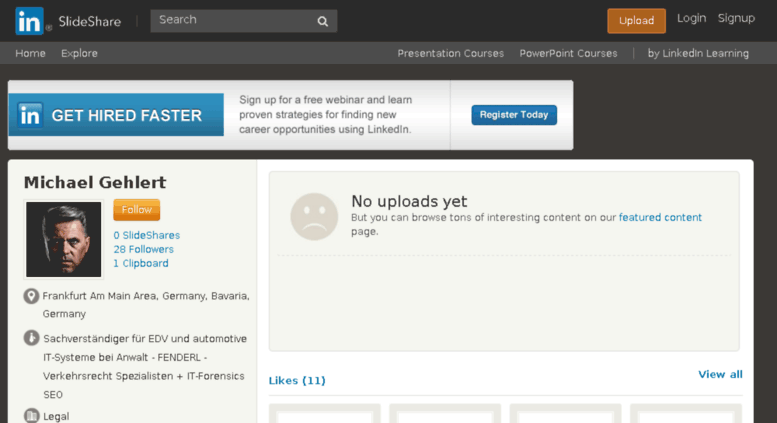Click the webinar sign-up banner text
Screen dimensions: 777x423
(326, 114)
